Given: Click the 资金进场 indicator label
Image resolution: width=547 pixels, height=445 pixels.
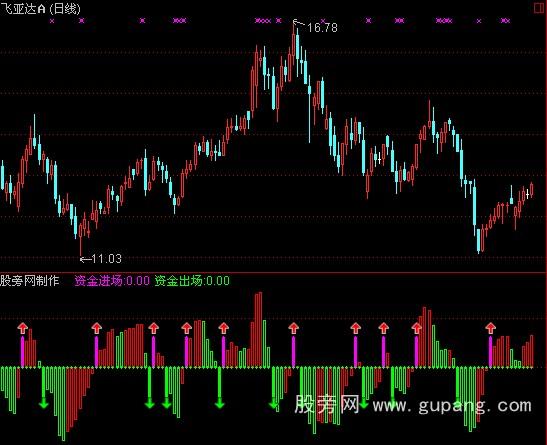Looking at the screenshot, I should 112,280.
